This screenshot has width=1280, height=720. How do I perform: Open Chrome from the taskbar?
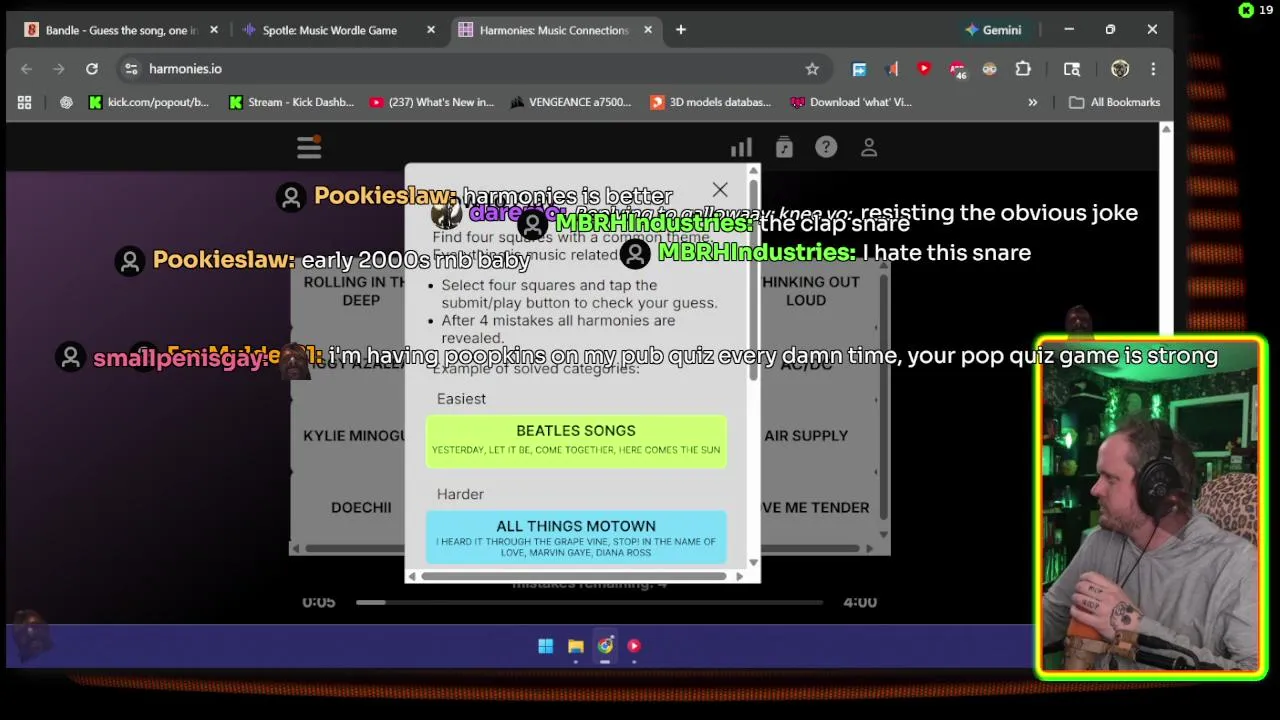pos(605,646)
